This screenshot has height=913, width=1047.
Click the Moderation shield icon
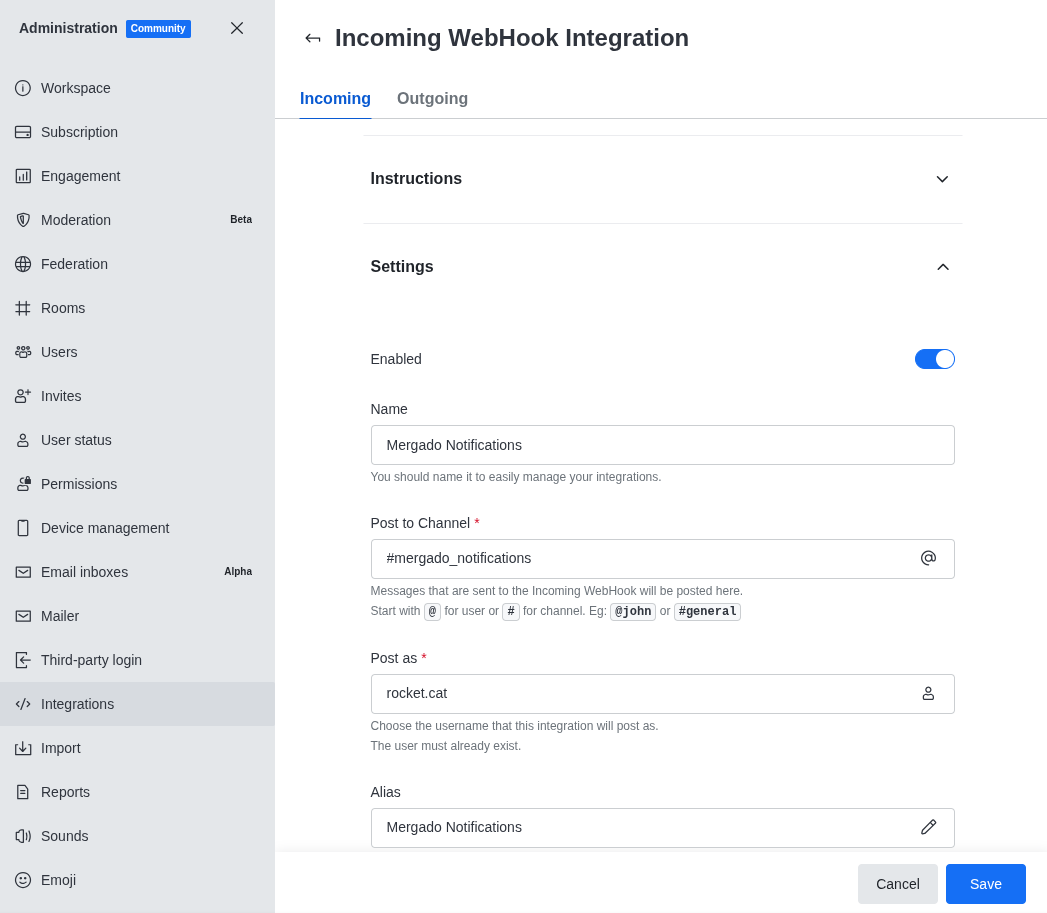click(x=23, y=220)
